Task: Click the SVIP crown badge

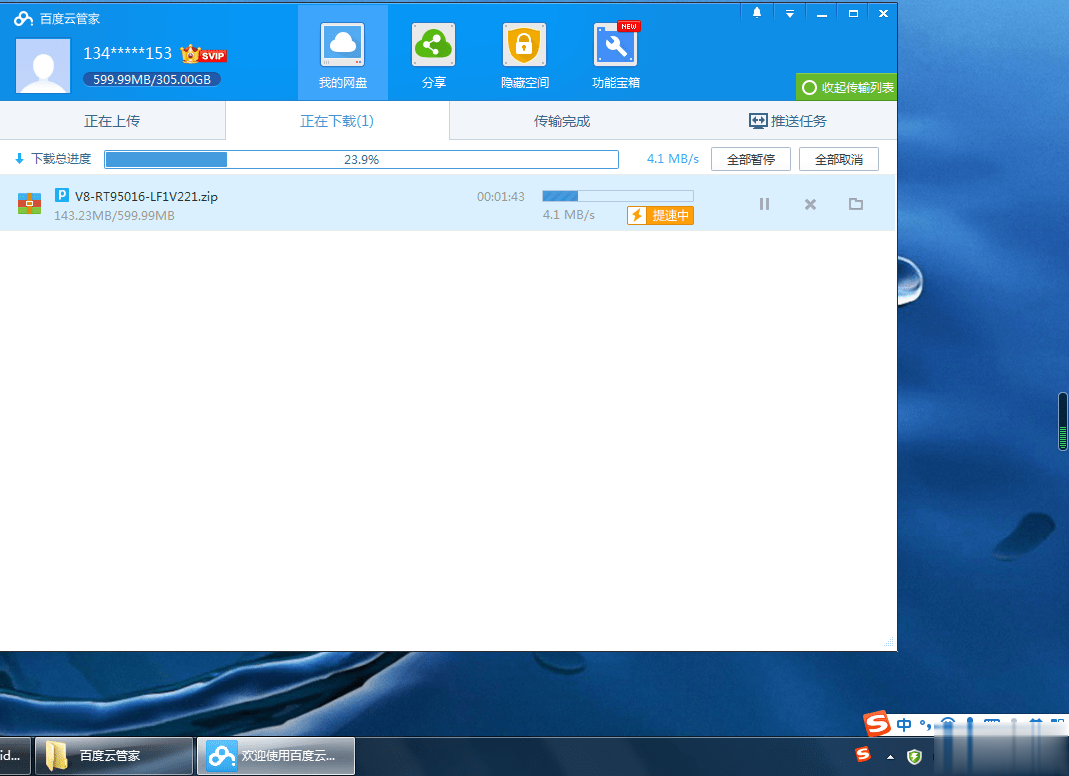Action: coord(203,54)
